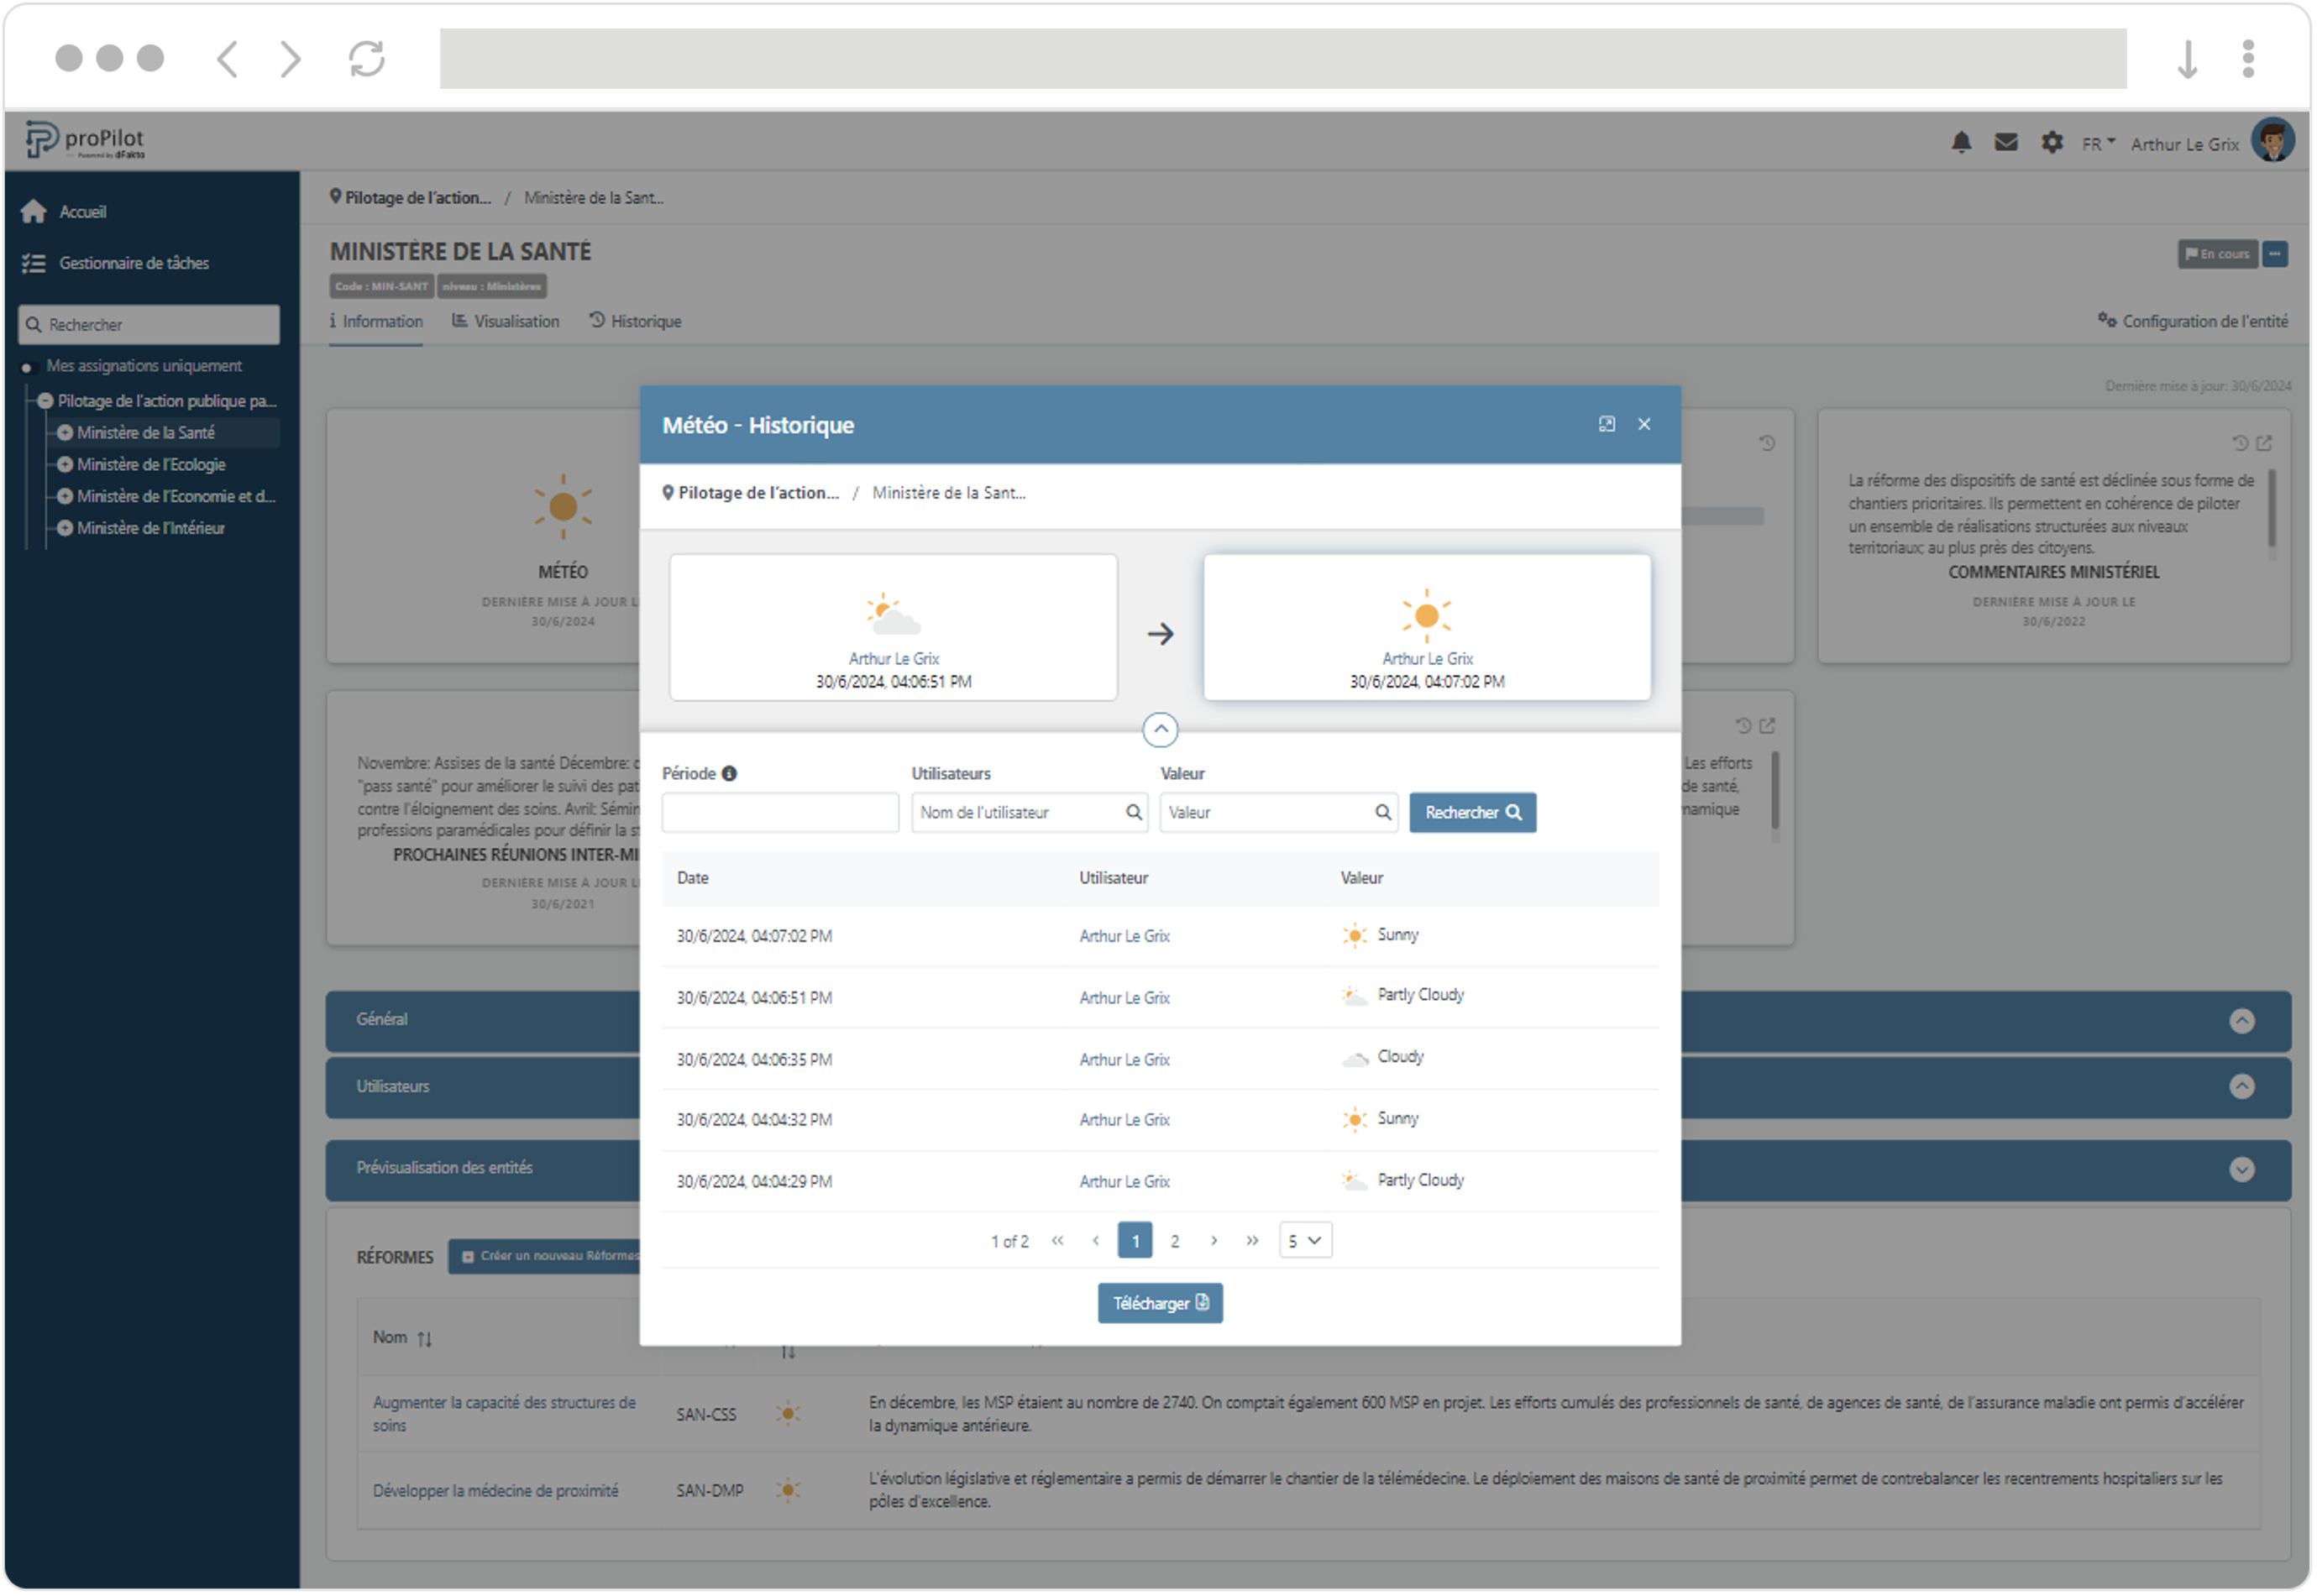Click the Rechercher button

coord(1473,813)
